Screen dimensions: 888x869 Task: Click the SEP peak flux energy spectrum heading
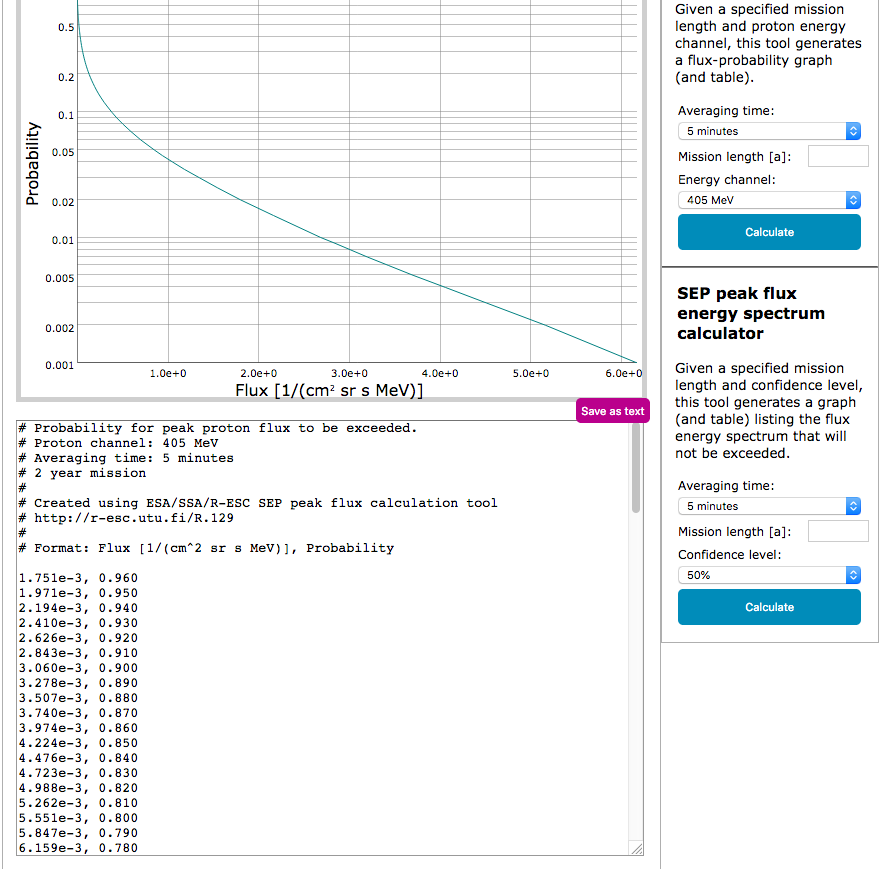point(751,313)
